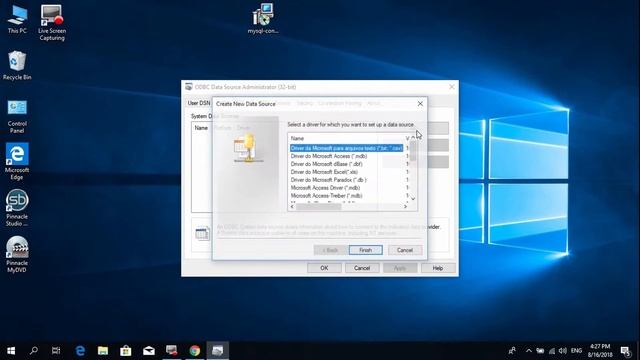This screenshot has height=360, width=640.
Task: Open Live Screen Capturing desktop shortcut
Action: (x=52, y=22)
